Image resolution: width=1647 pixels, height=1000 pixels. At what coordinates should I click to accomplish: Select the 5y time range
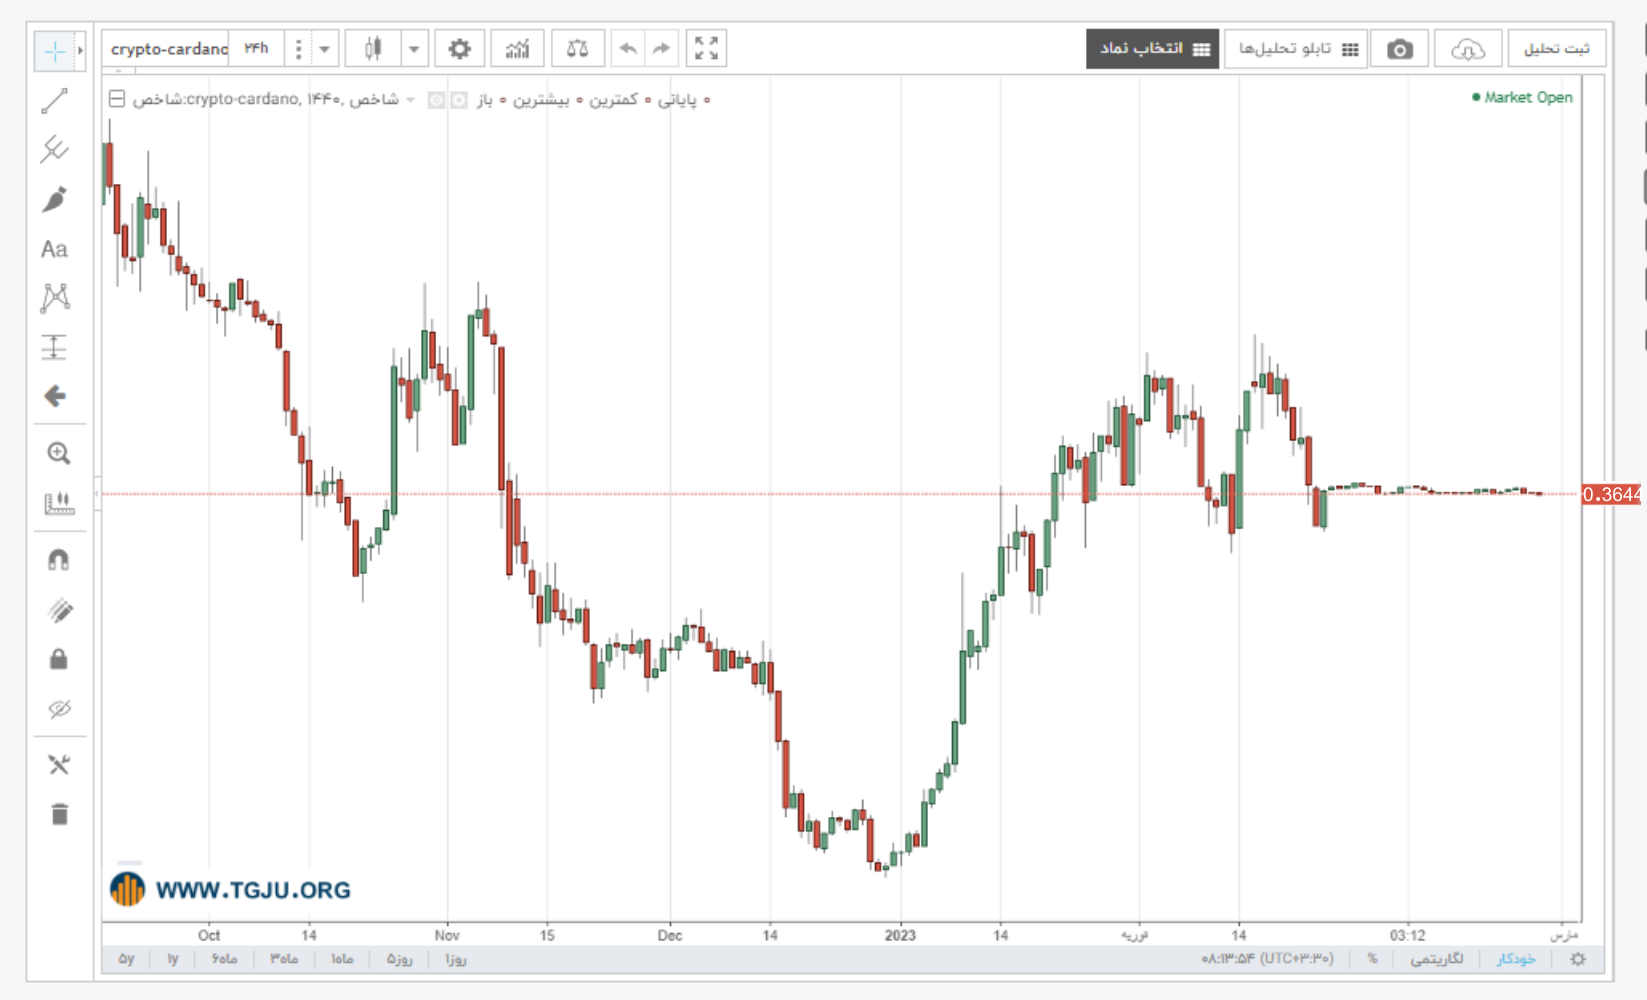126,959
